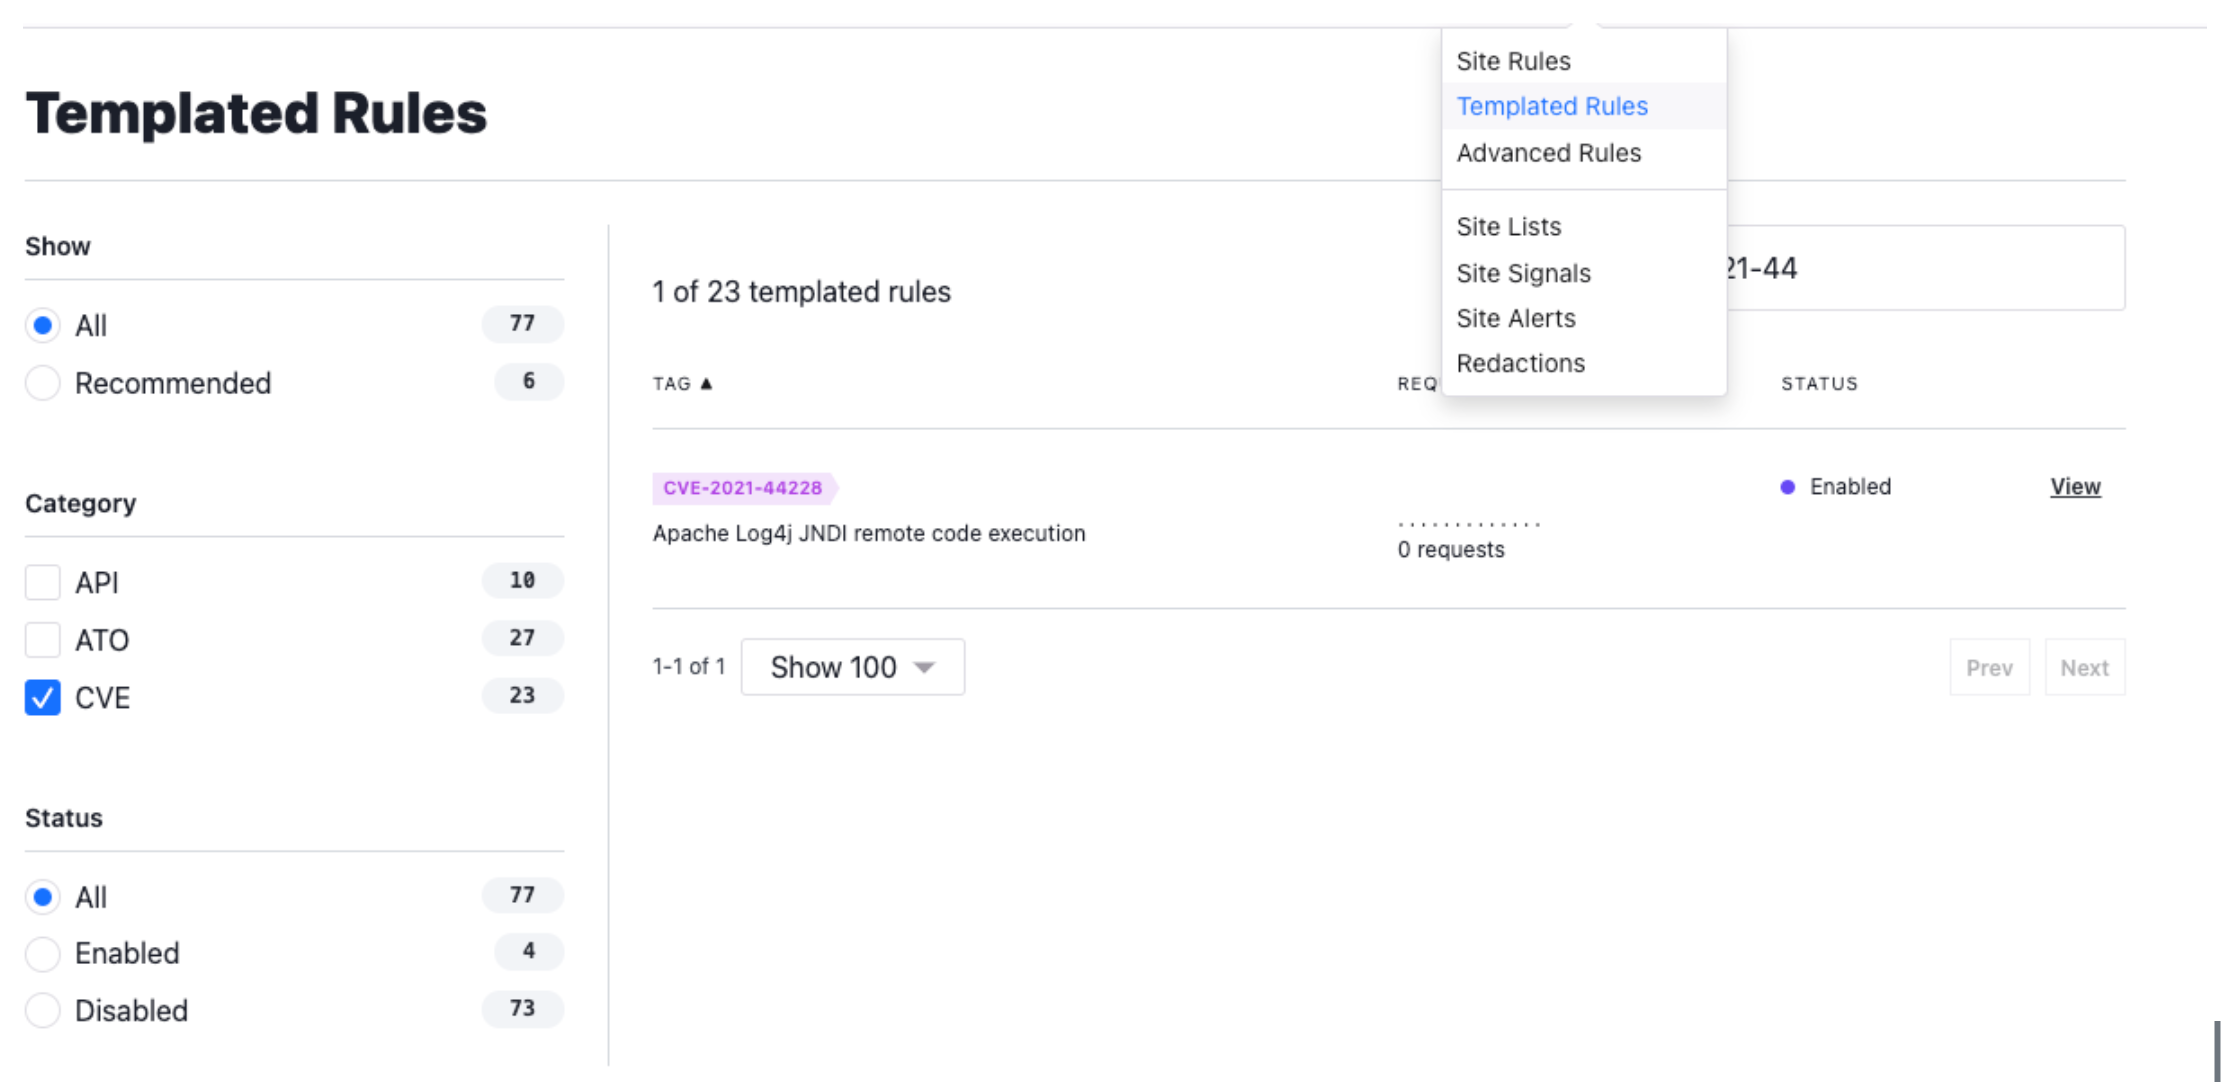Open the Show 100 page size dropdown
The width and height of the screenshot is (2222, 1082).
coord(852,667)
